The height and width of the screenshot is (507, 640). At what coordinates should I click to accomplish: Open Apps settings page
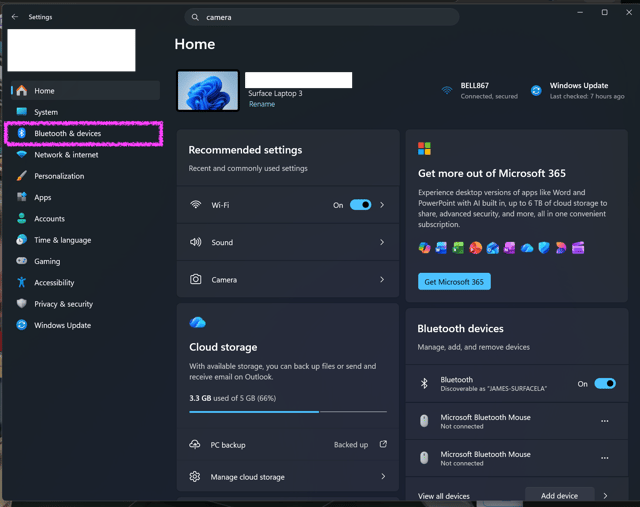[85, 197]
